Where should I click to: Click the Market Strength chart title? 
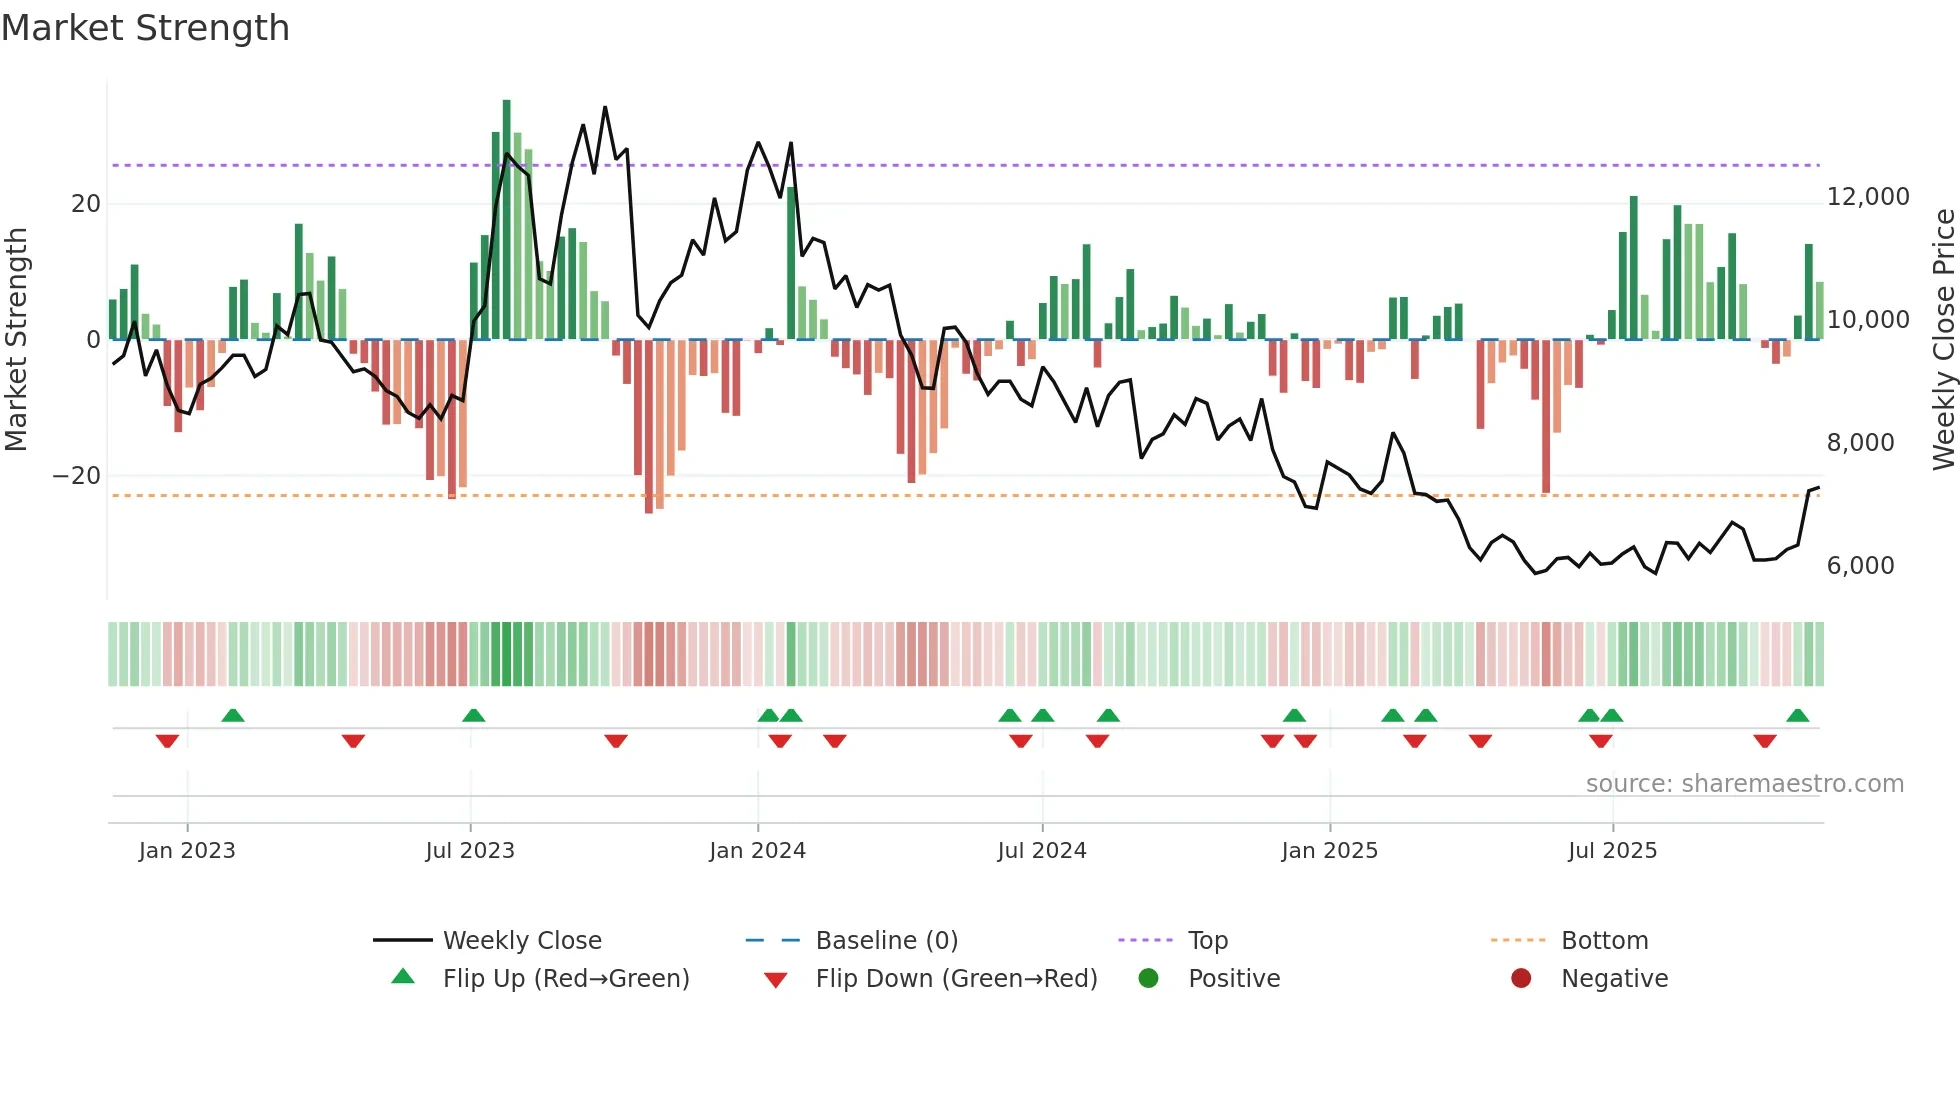point(145,28)
